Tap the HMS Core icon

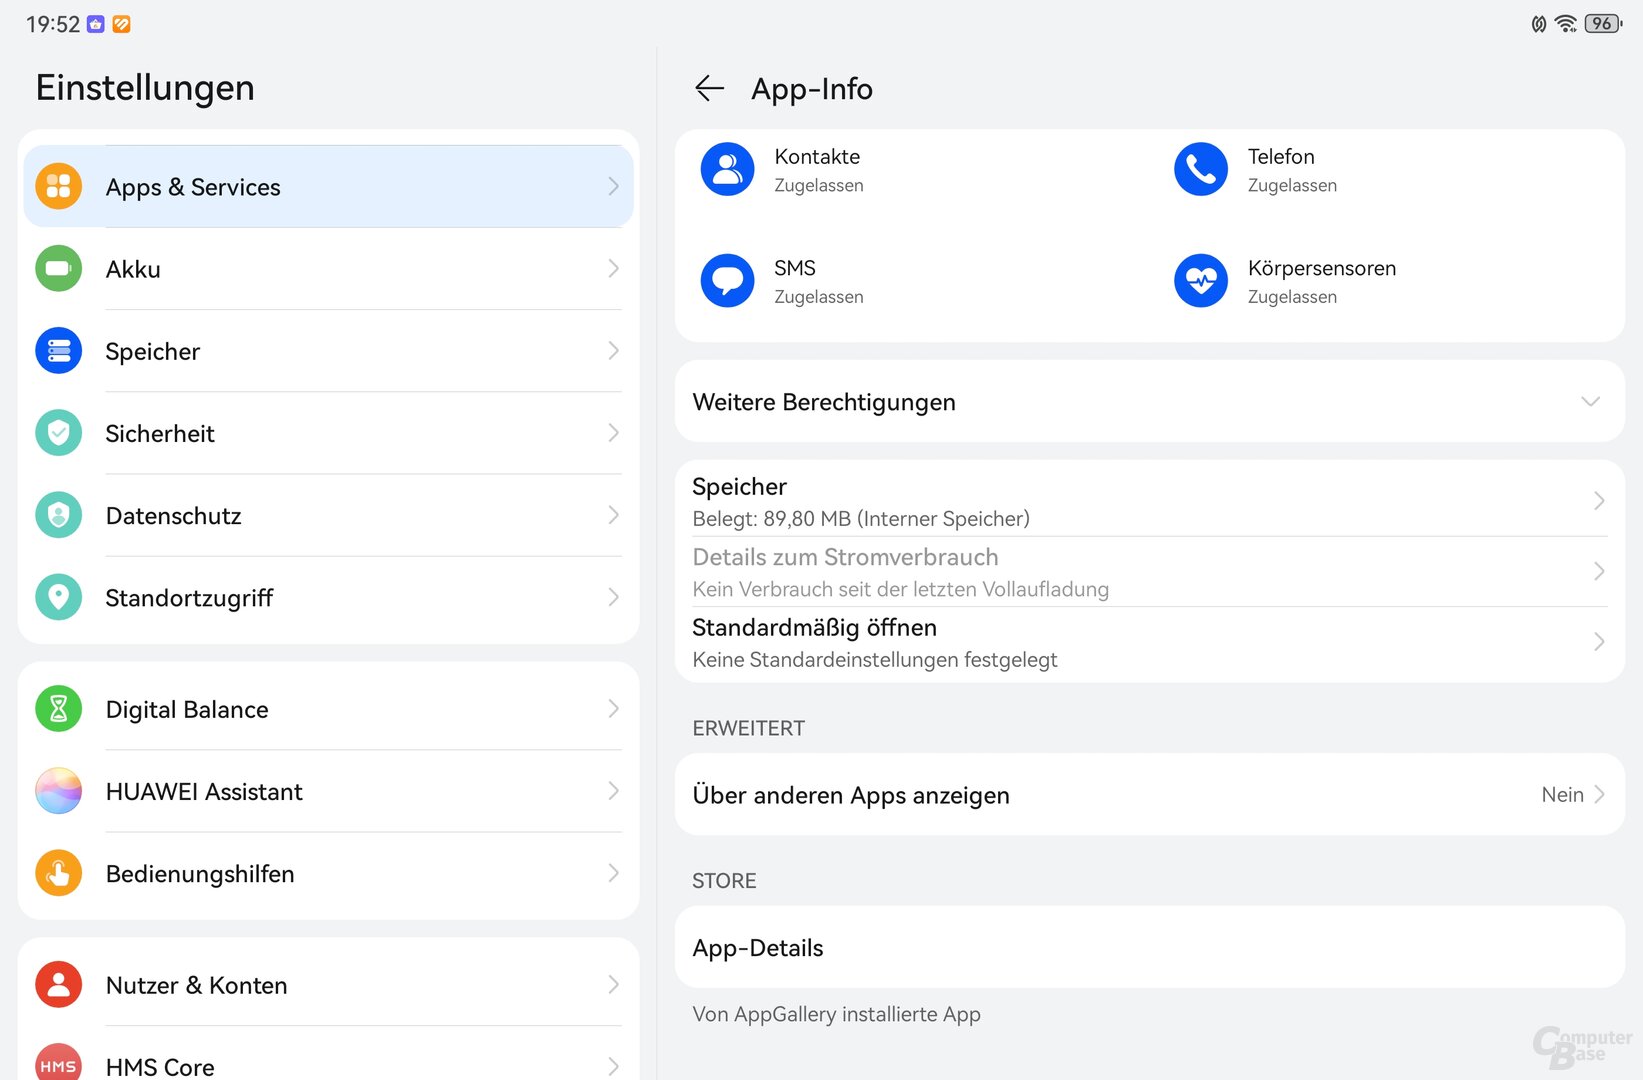tap(59, 1062)
